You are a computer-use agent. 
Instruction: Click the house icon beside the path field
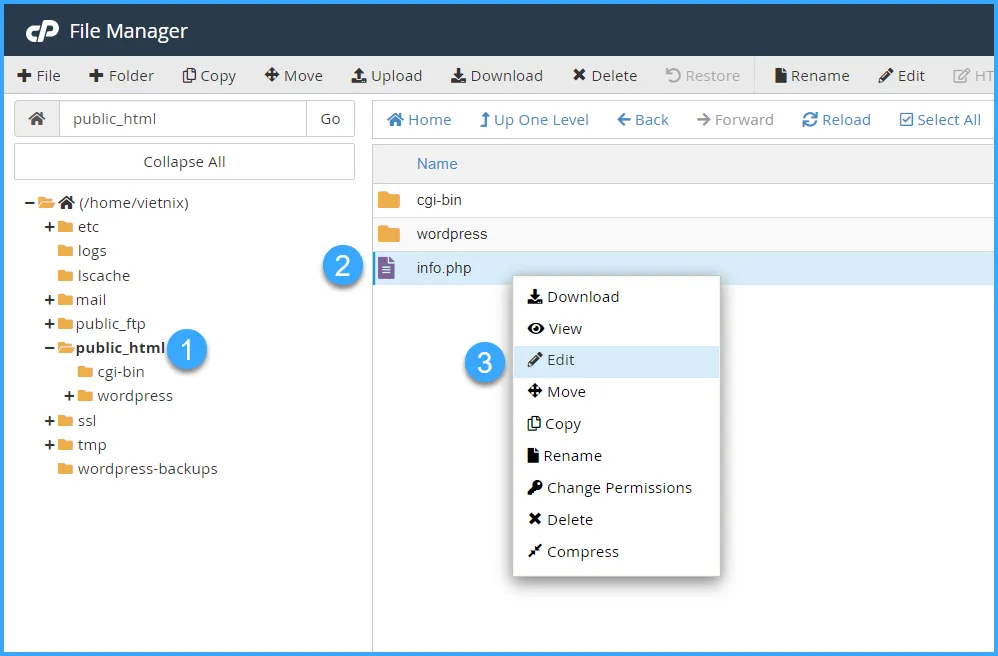coord(36,118)
